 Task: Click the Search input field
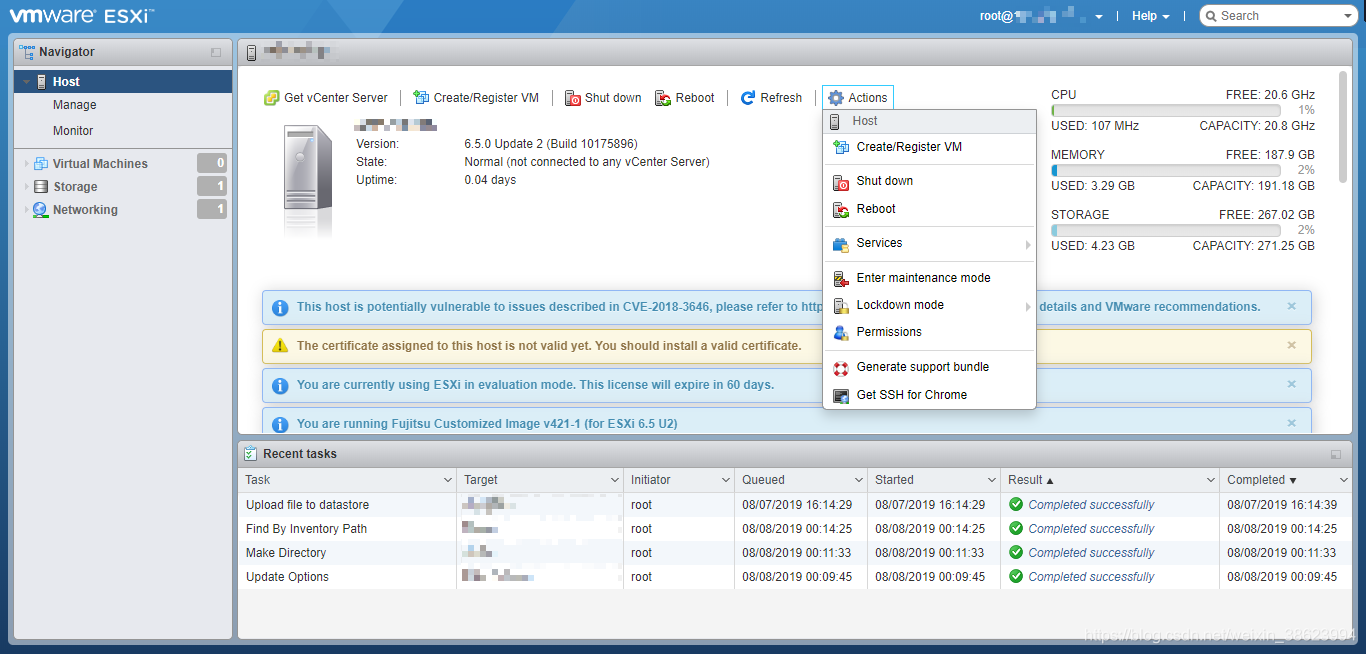(1279, 16)
